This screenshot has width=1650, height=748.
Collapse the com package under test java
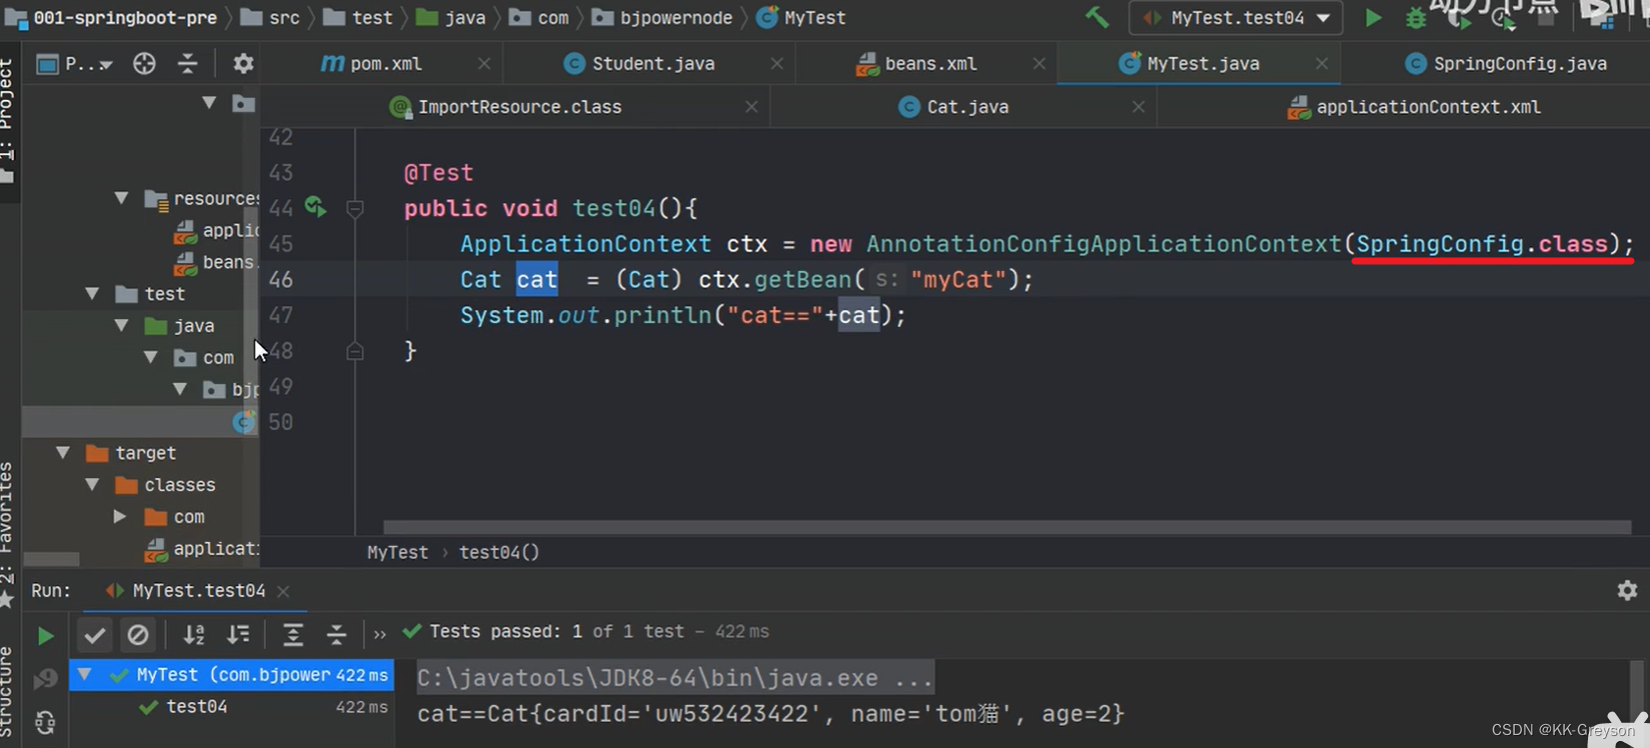[150, 358]
